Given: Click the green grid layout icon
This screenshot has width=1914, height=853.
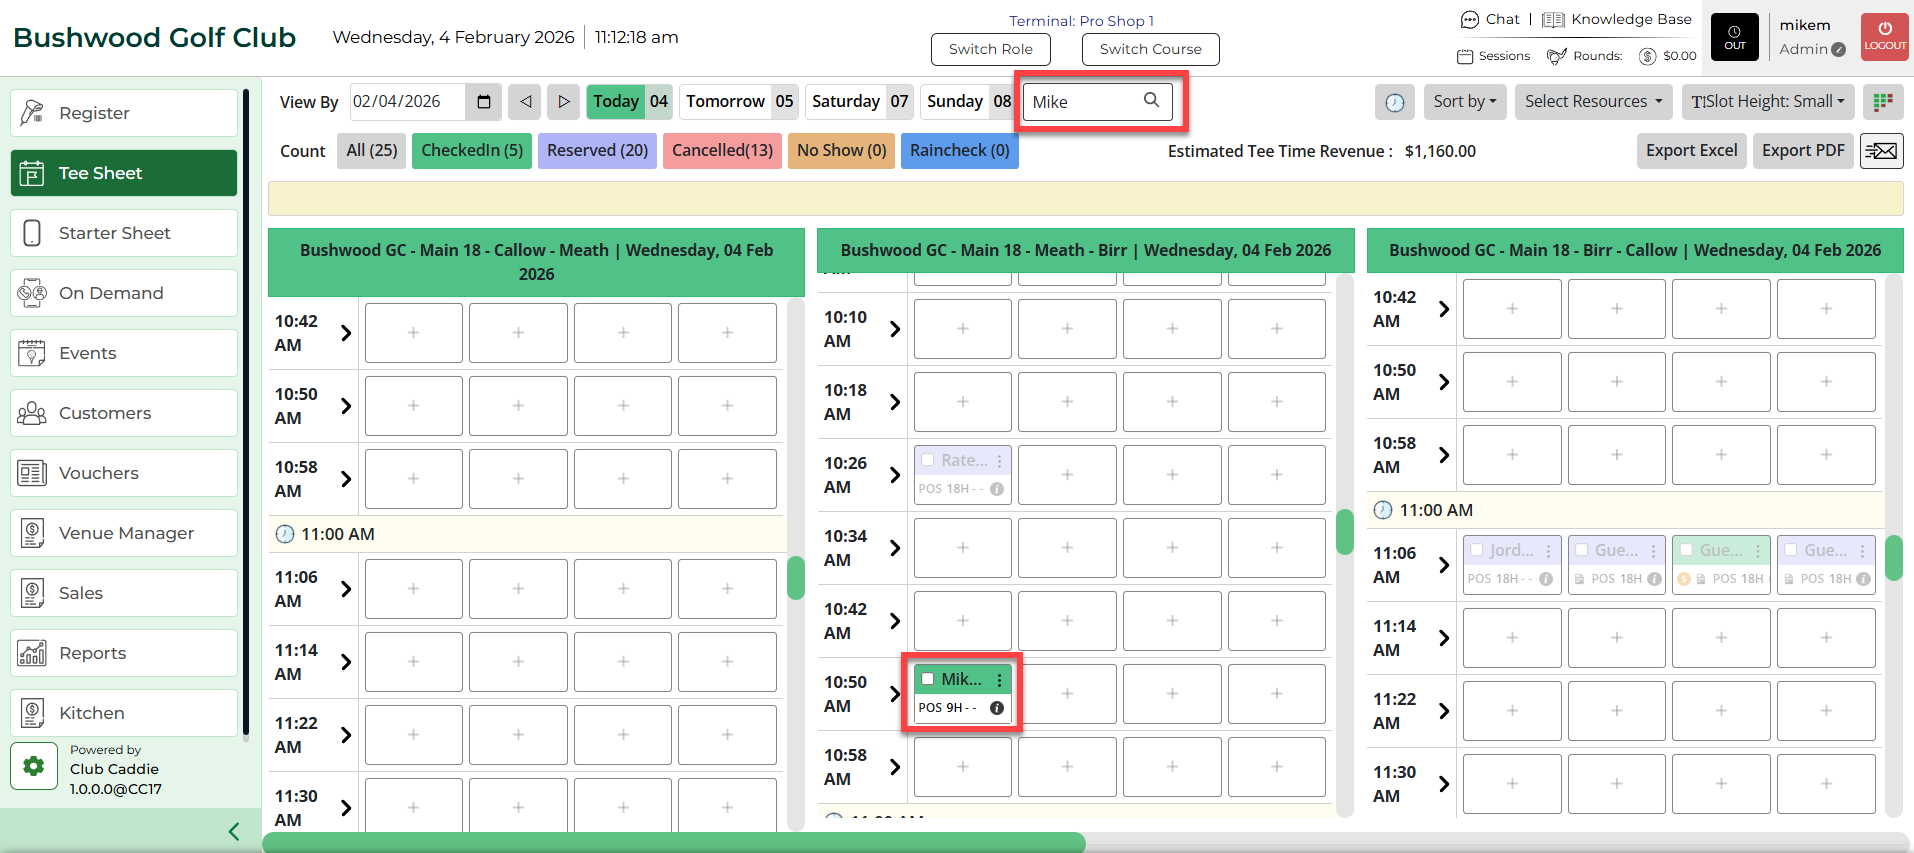Looking at the screenshot, I should click(x=1883, y=102).
